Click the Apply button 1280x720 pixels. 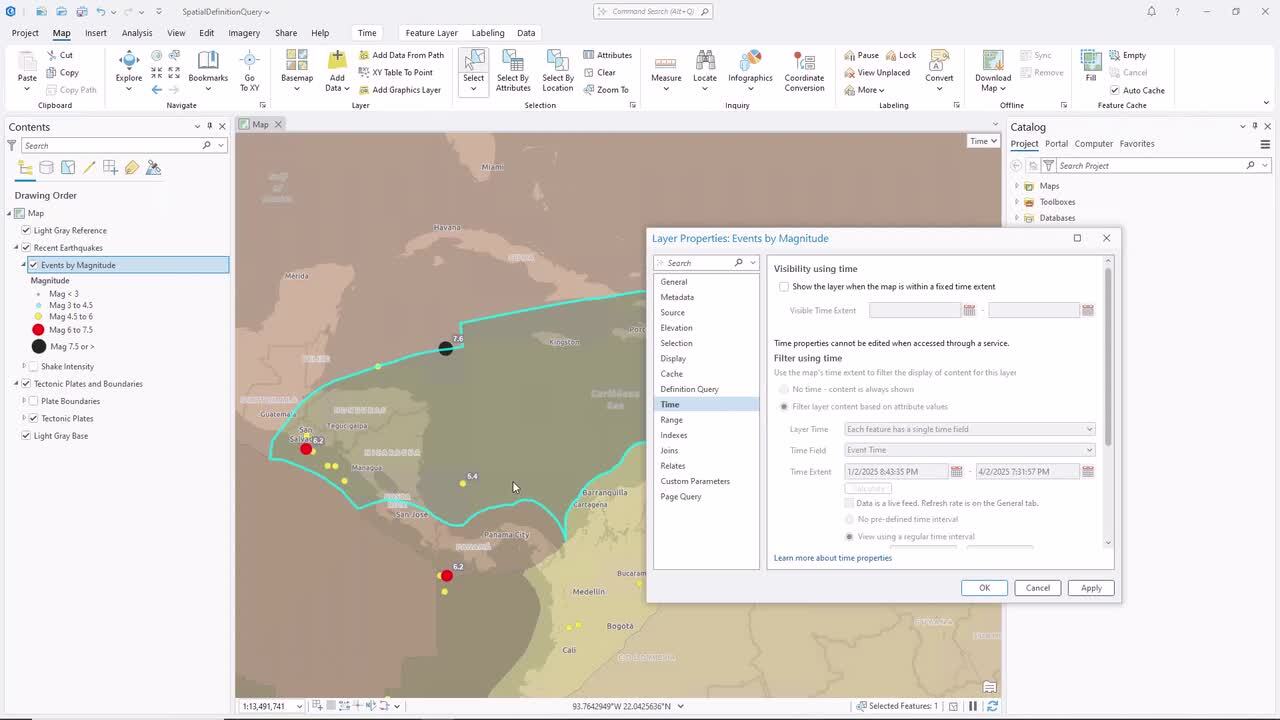point(1090,588)
